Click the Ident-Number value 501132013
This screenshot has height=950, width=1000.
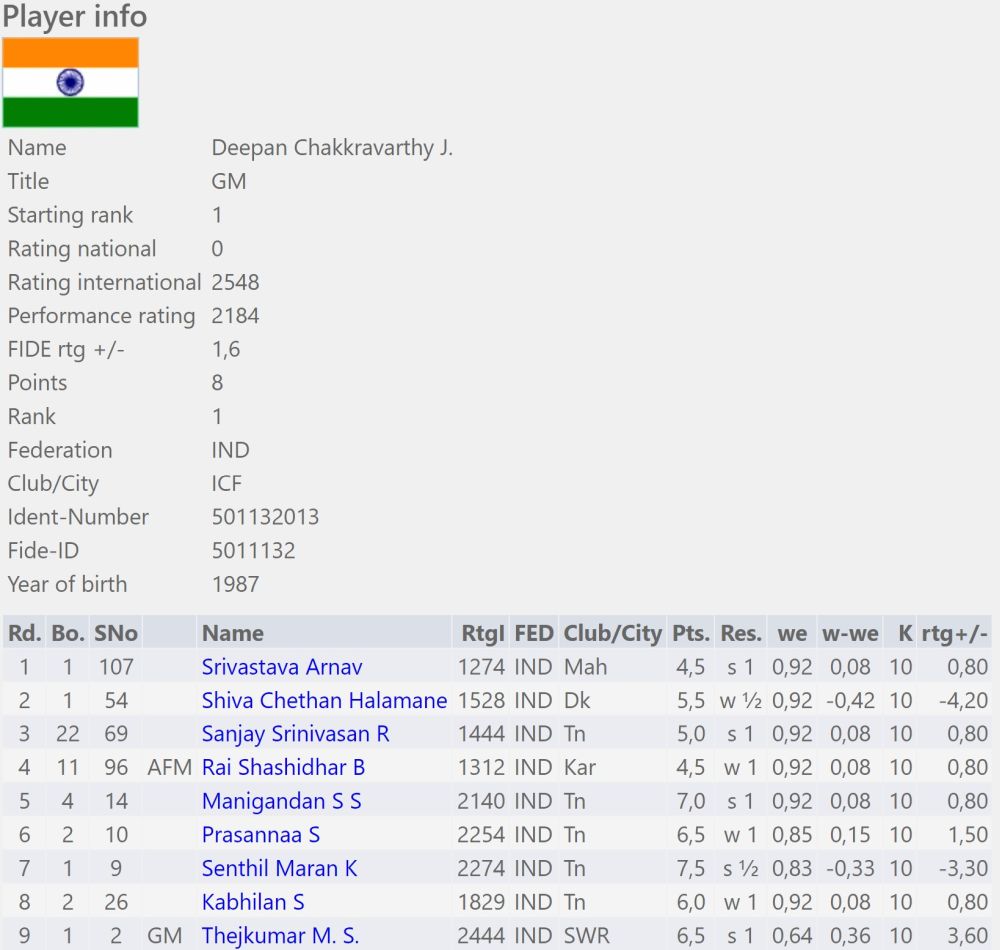click(x=265, y=517)
